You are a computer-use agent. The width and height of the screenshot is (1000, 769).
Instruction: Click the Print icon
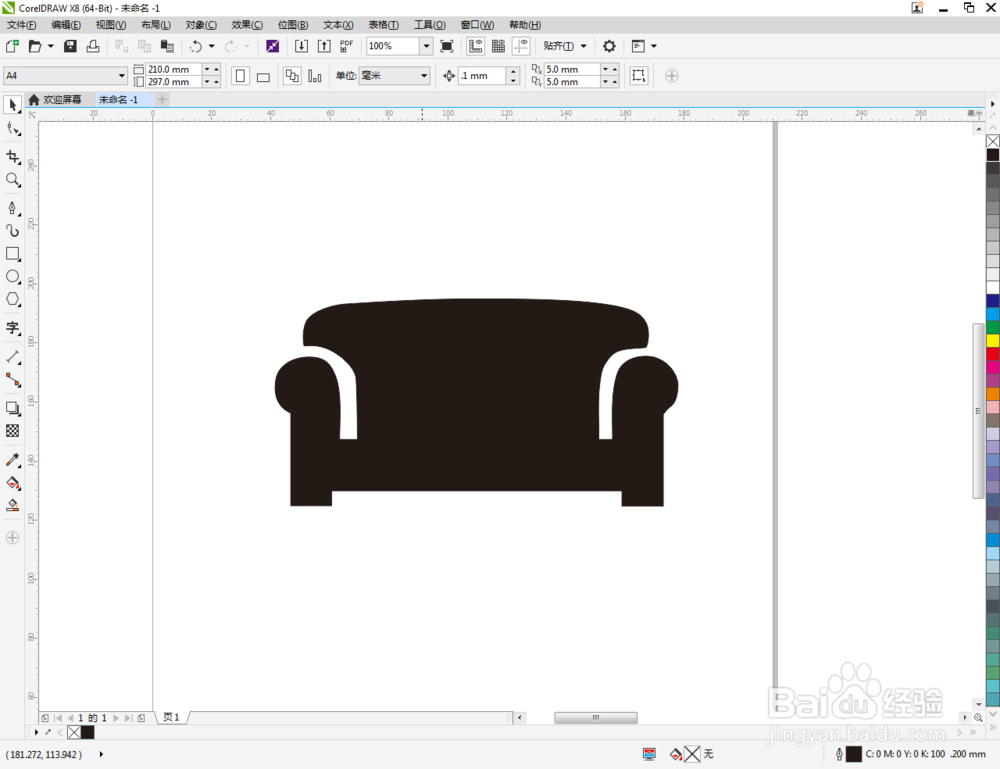93,46
